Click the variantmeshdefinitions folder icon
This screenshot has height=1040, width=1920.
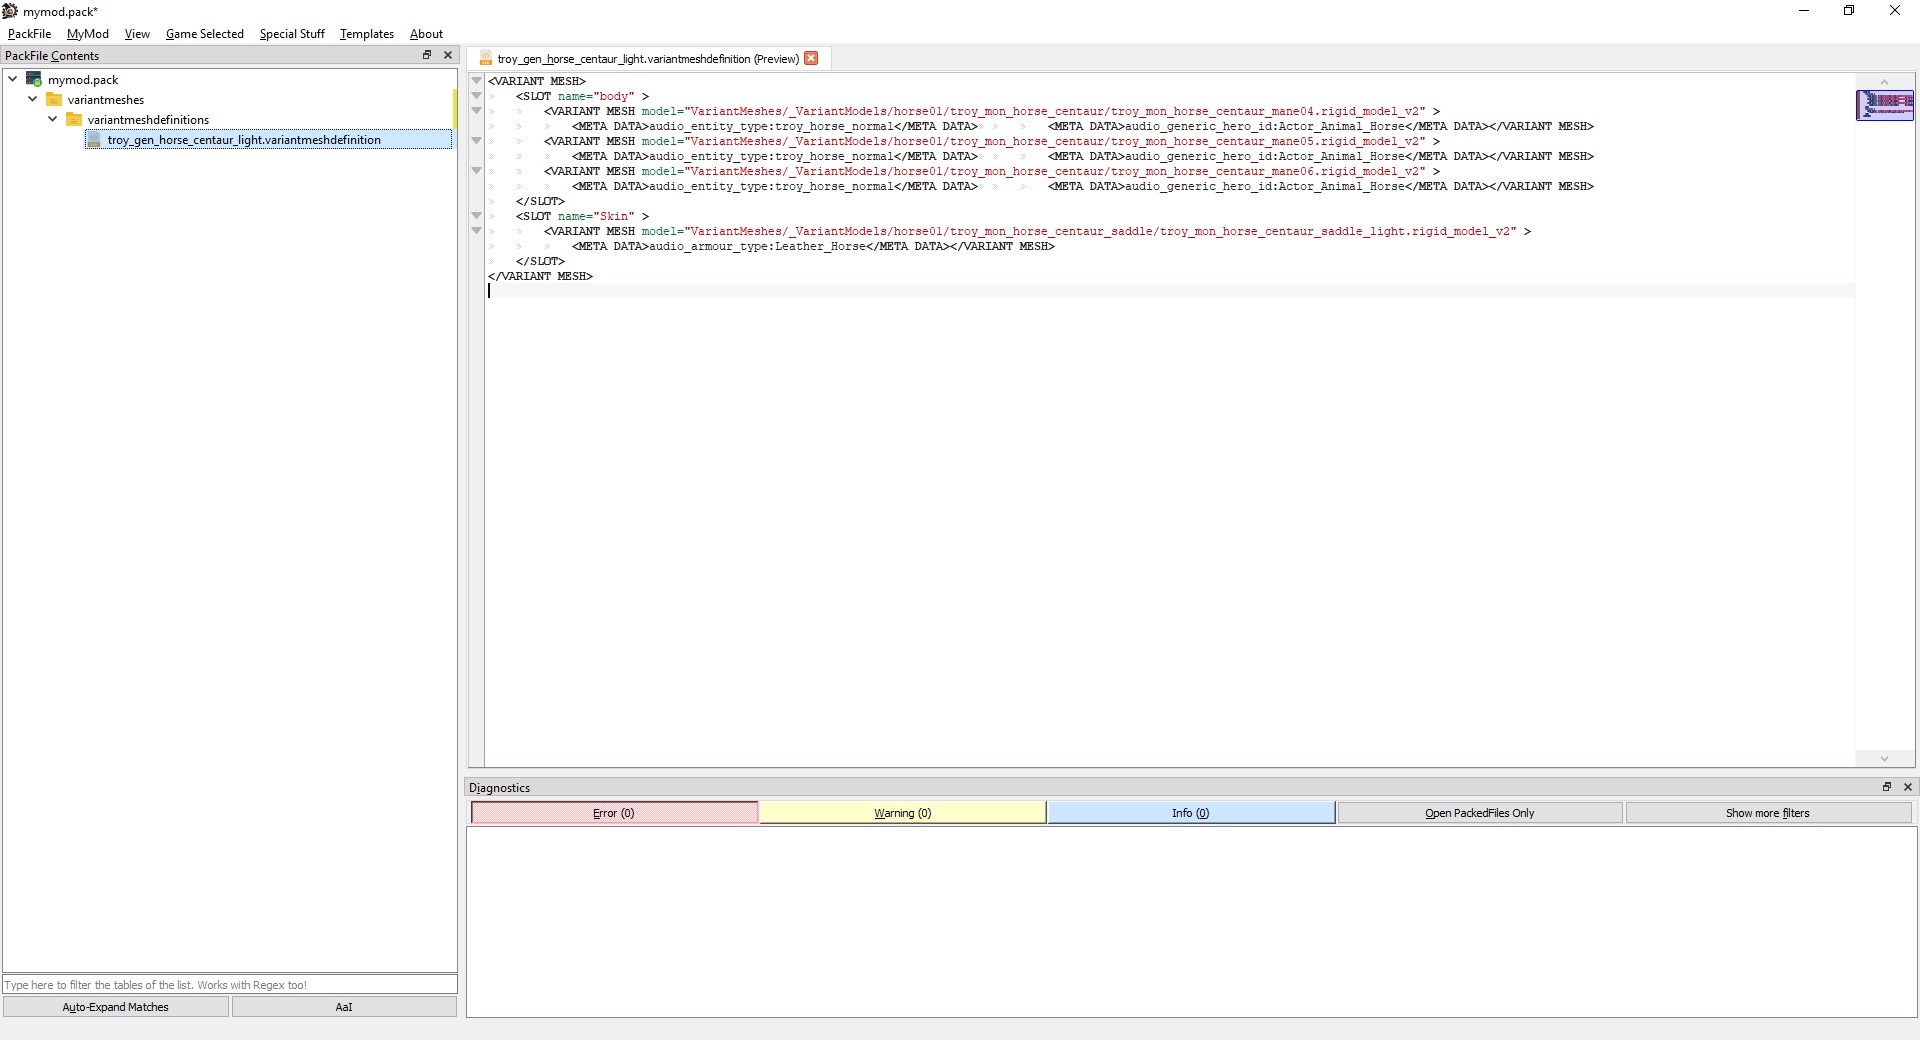[x=74, y=119]
